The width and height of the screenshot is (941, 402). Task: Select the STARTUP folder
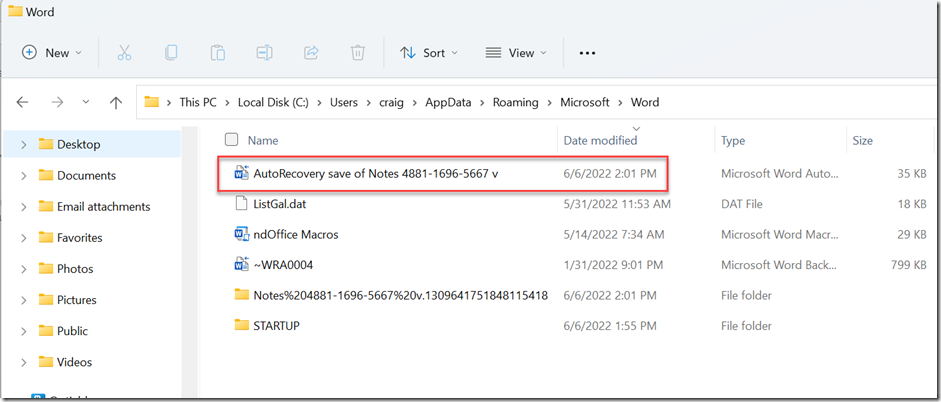pos(277,326)
